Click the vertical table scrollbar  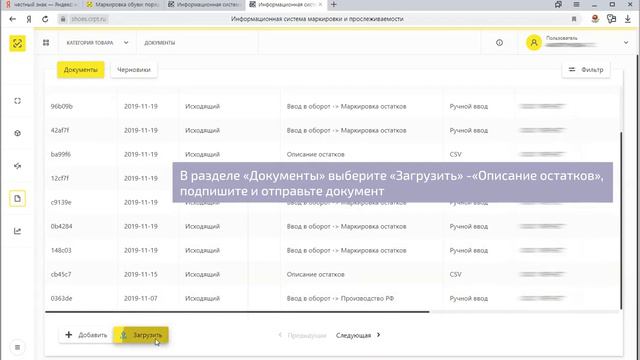[621, 220]
